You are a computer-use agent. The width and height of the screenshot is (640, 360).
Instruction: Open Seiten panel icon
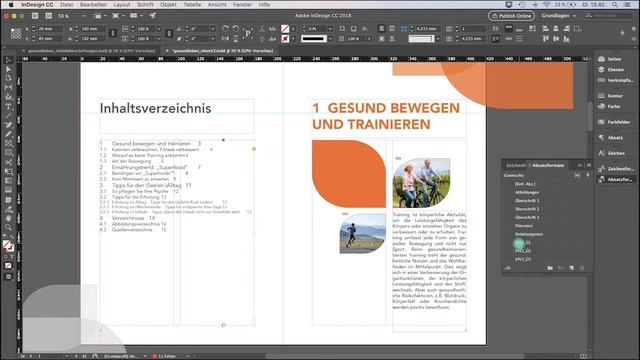(x=601, y=59)
